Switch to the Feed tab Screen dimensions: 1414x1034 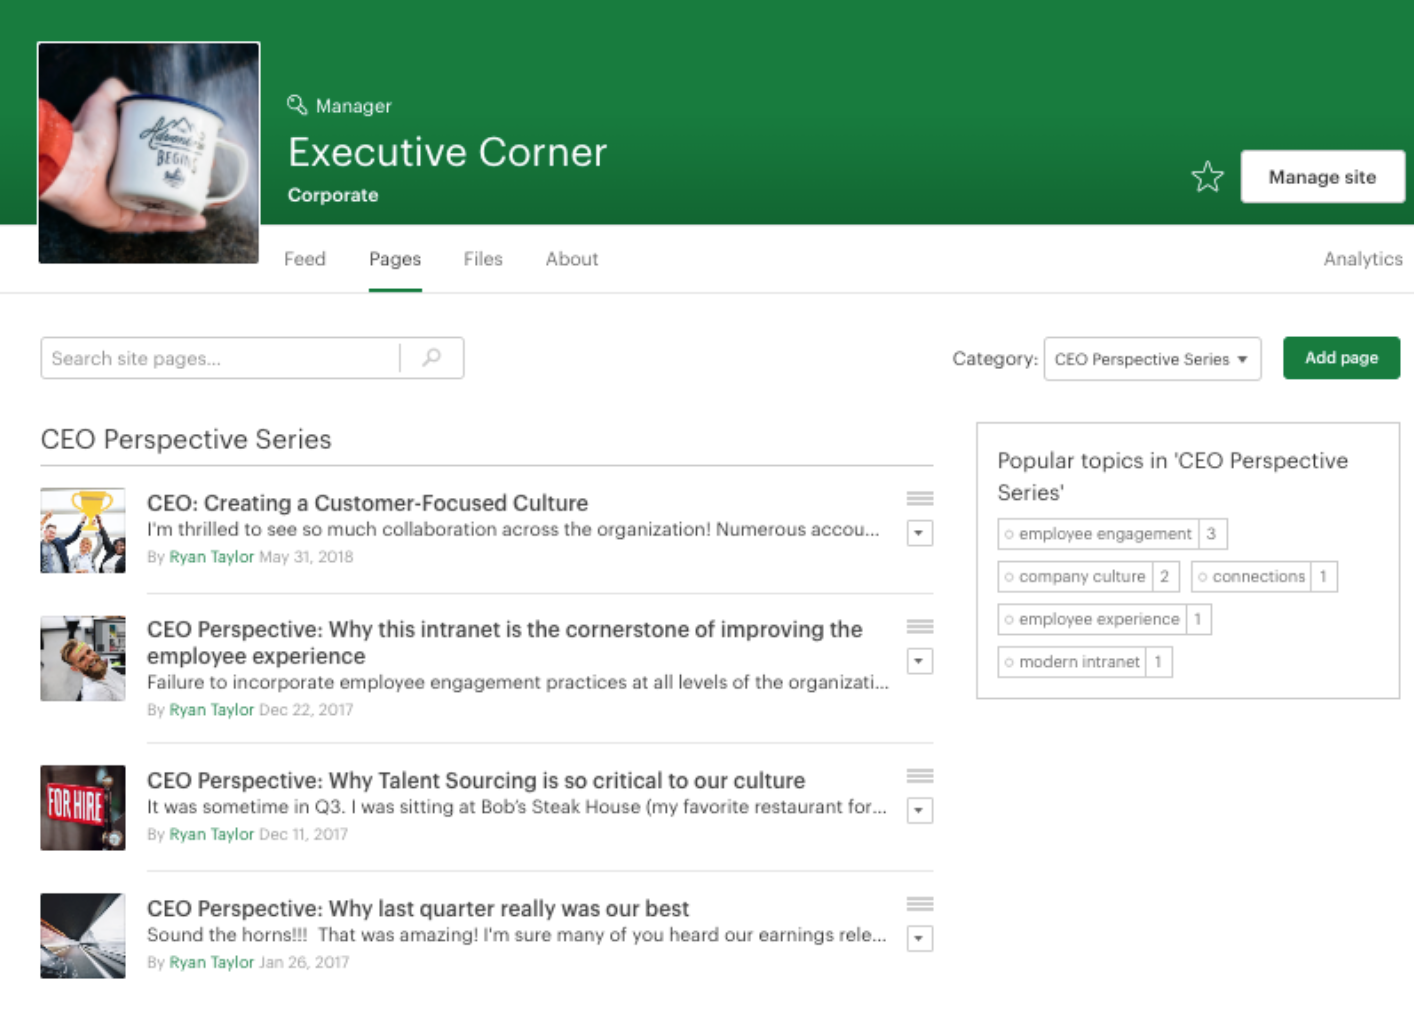click(305, 259)
